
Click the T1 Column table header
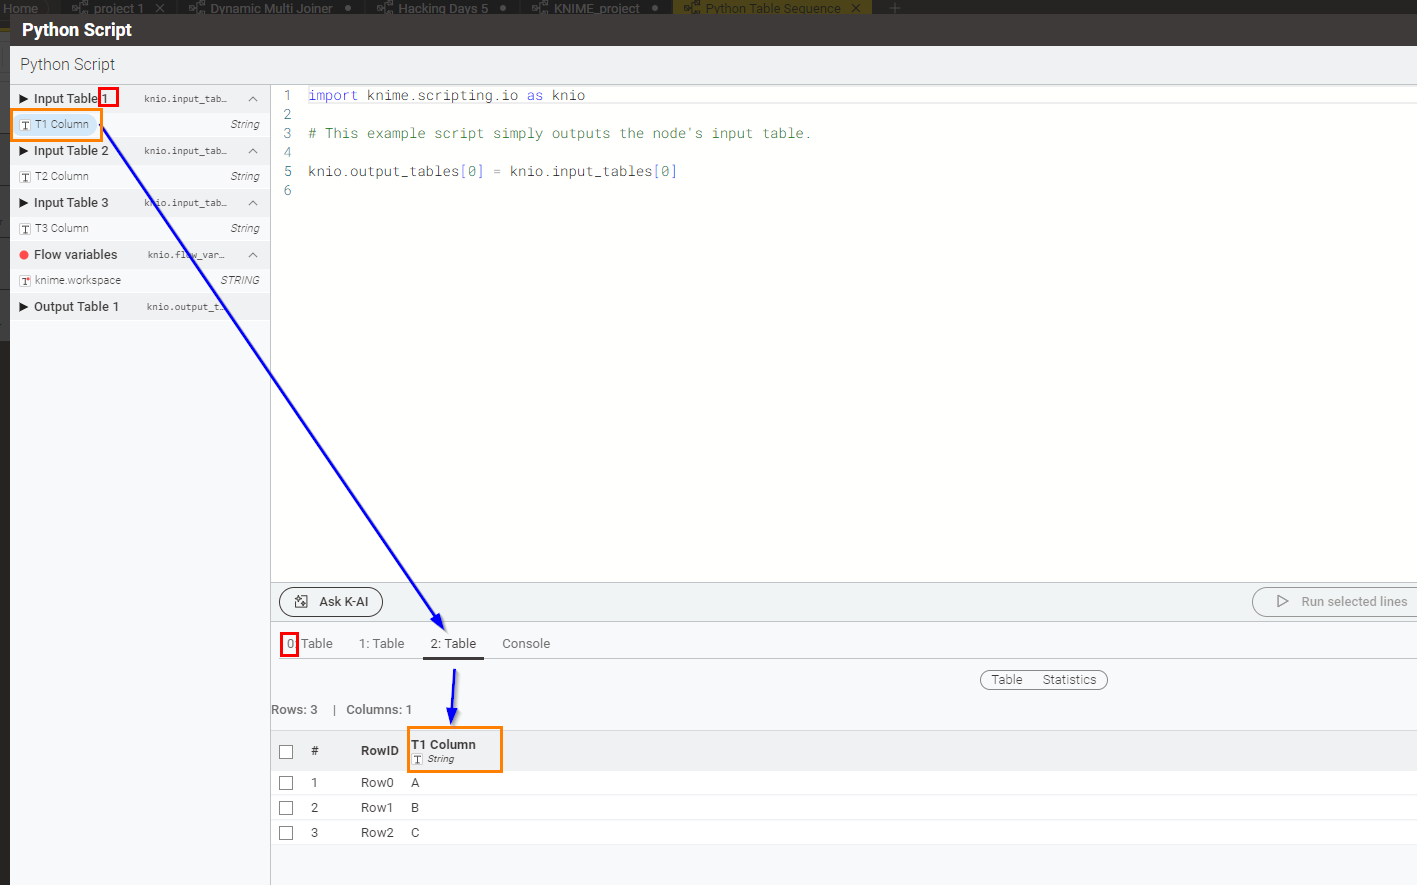click(443, 745)
